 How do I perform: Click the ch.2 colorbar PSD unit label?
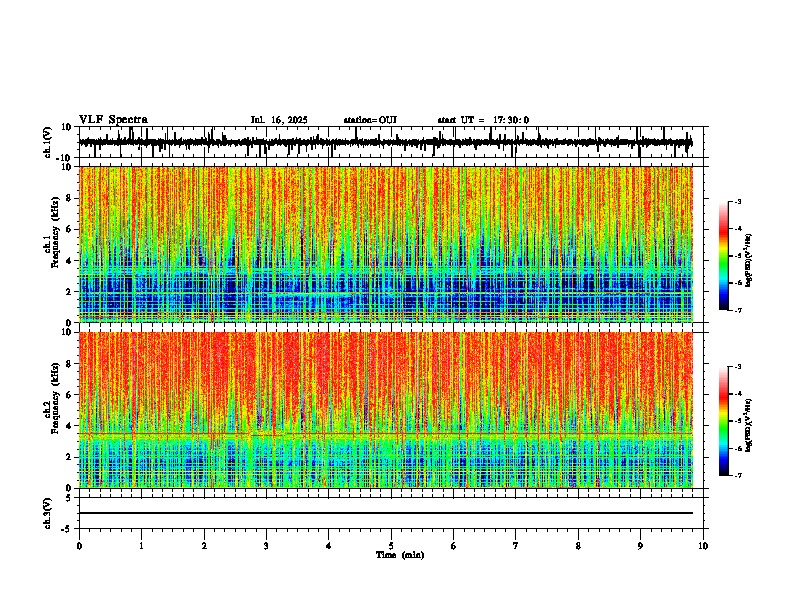[748, 425]
